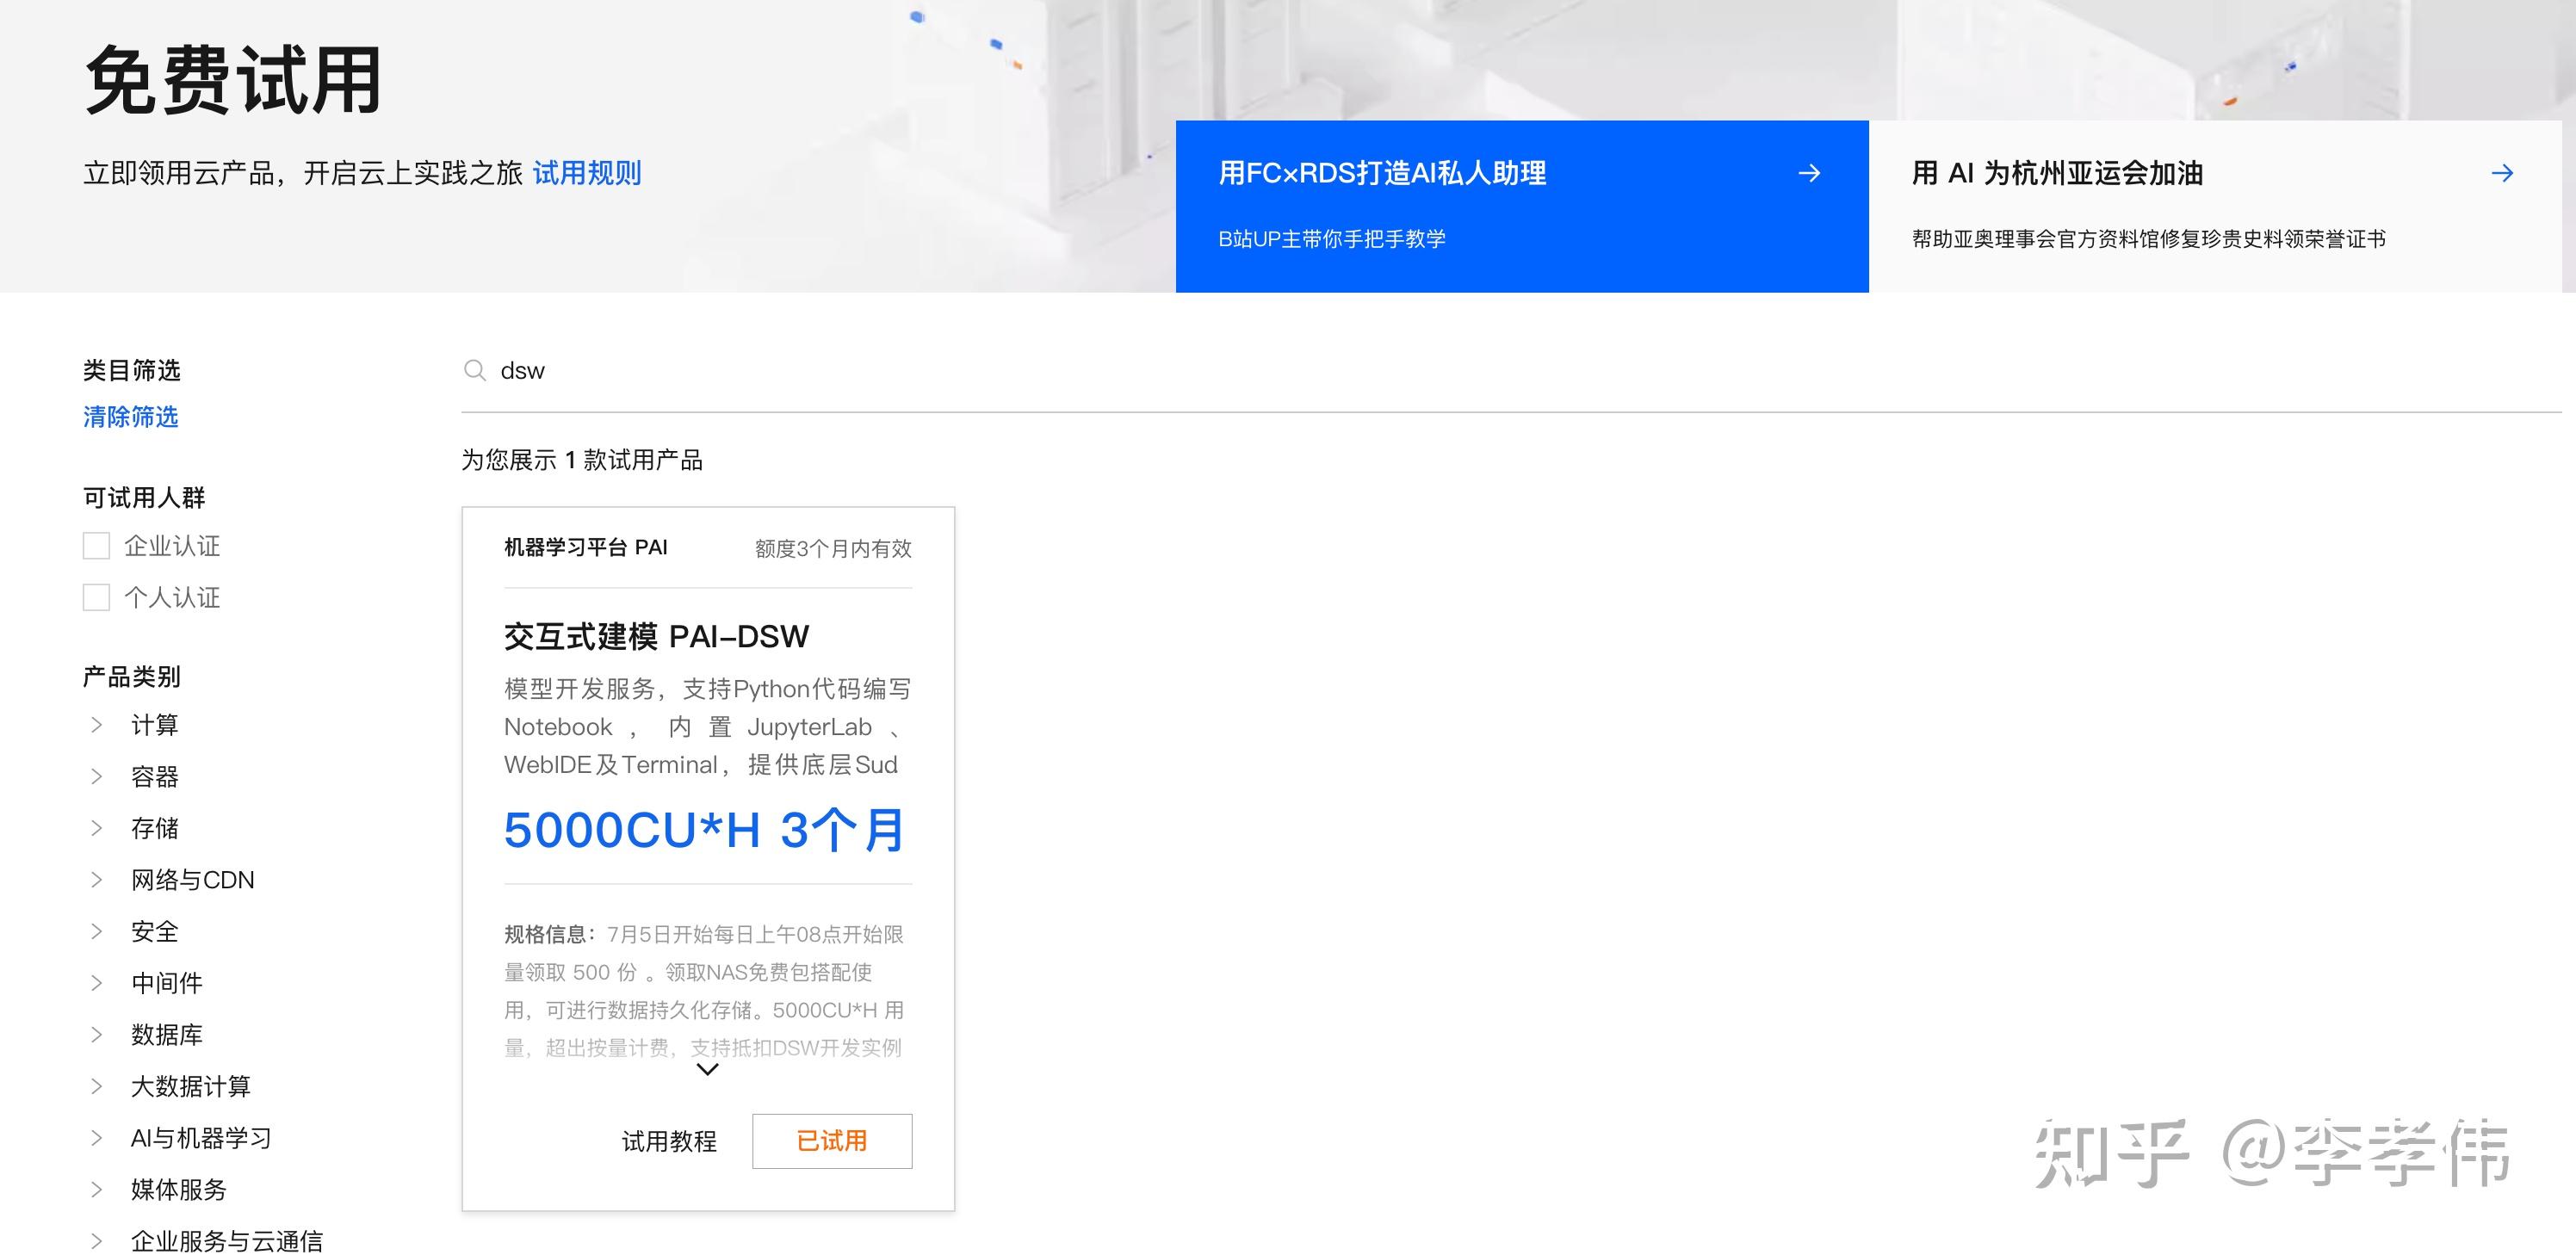Select 安全 product category
The height and width of the screenshot is (1255, 2576).
coord(155,932)
